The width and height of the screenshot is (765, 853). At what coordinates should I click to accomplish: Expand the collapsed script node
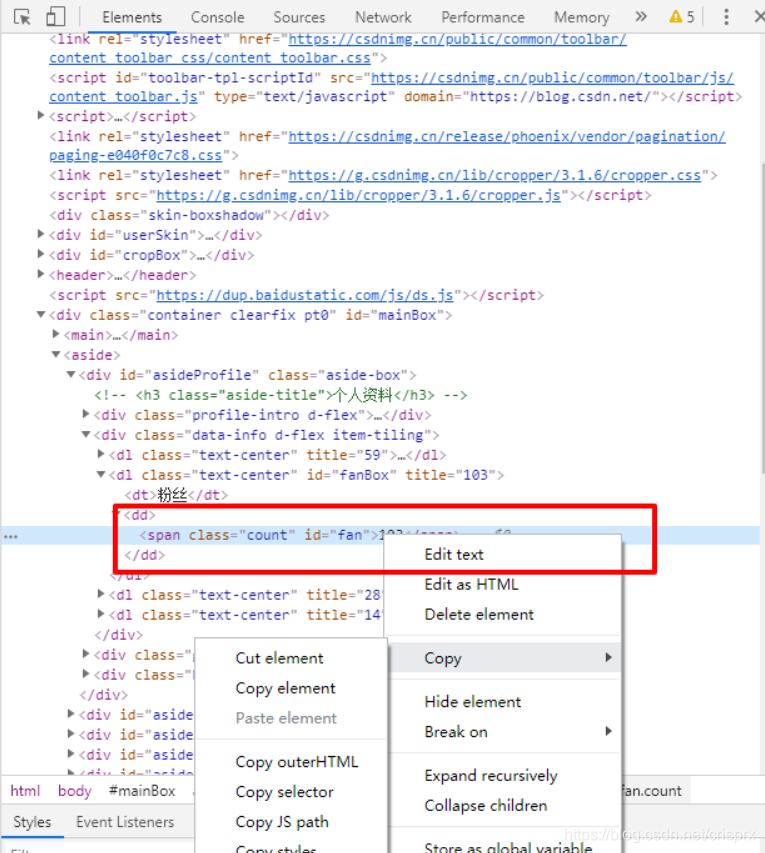40,115
